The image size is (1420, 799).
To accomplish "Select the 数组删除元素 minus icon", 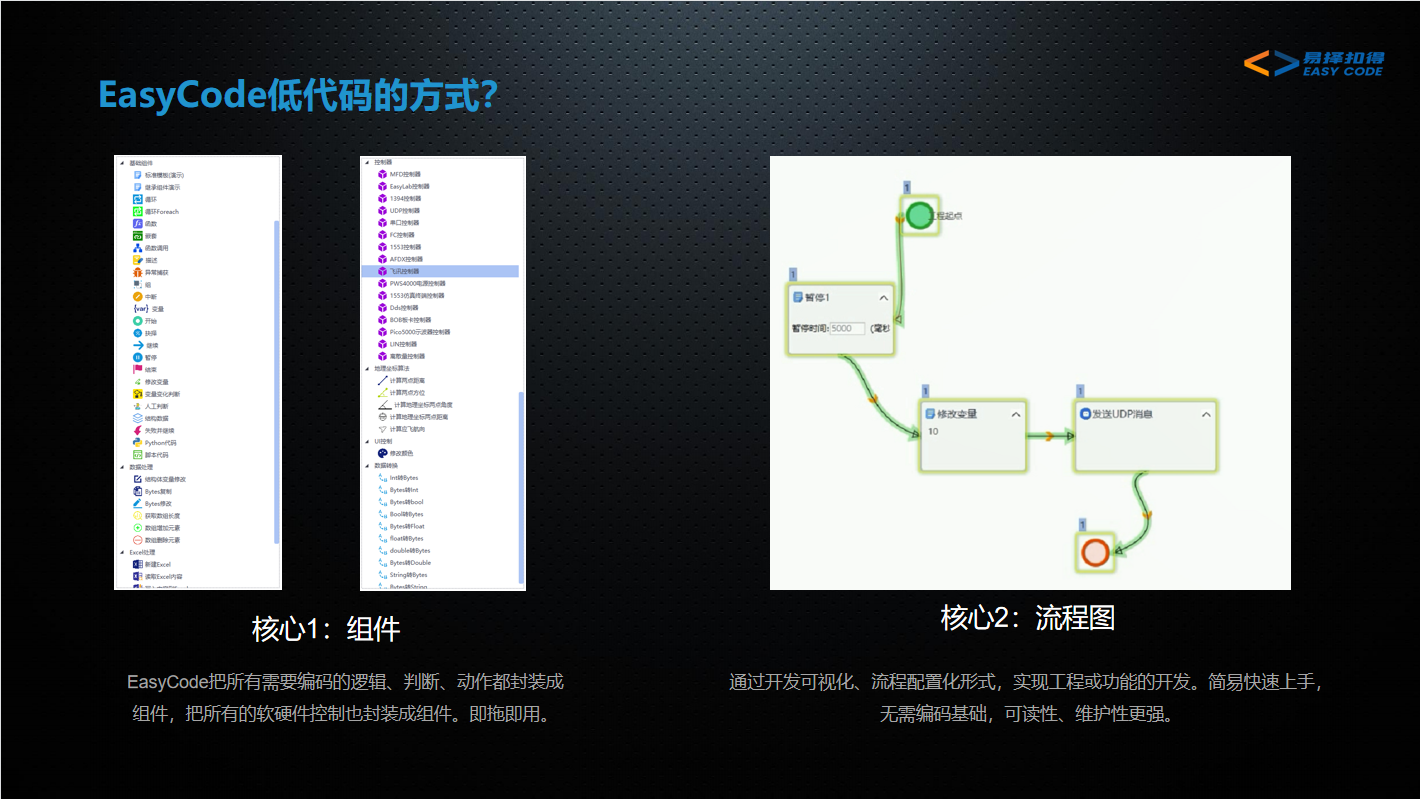I will pos(138,539).
